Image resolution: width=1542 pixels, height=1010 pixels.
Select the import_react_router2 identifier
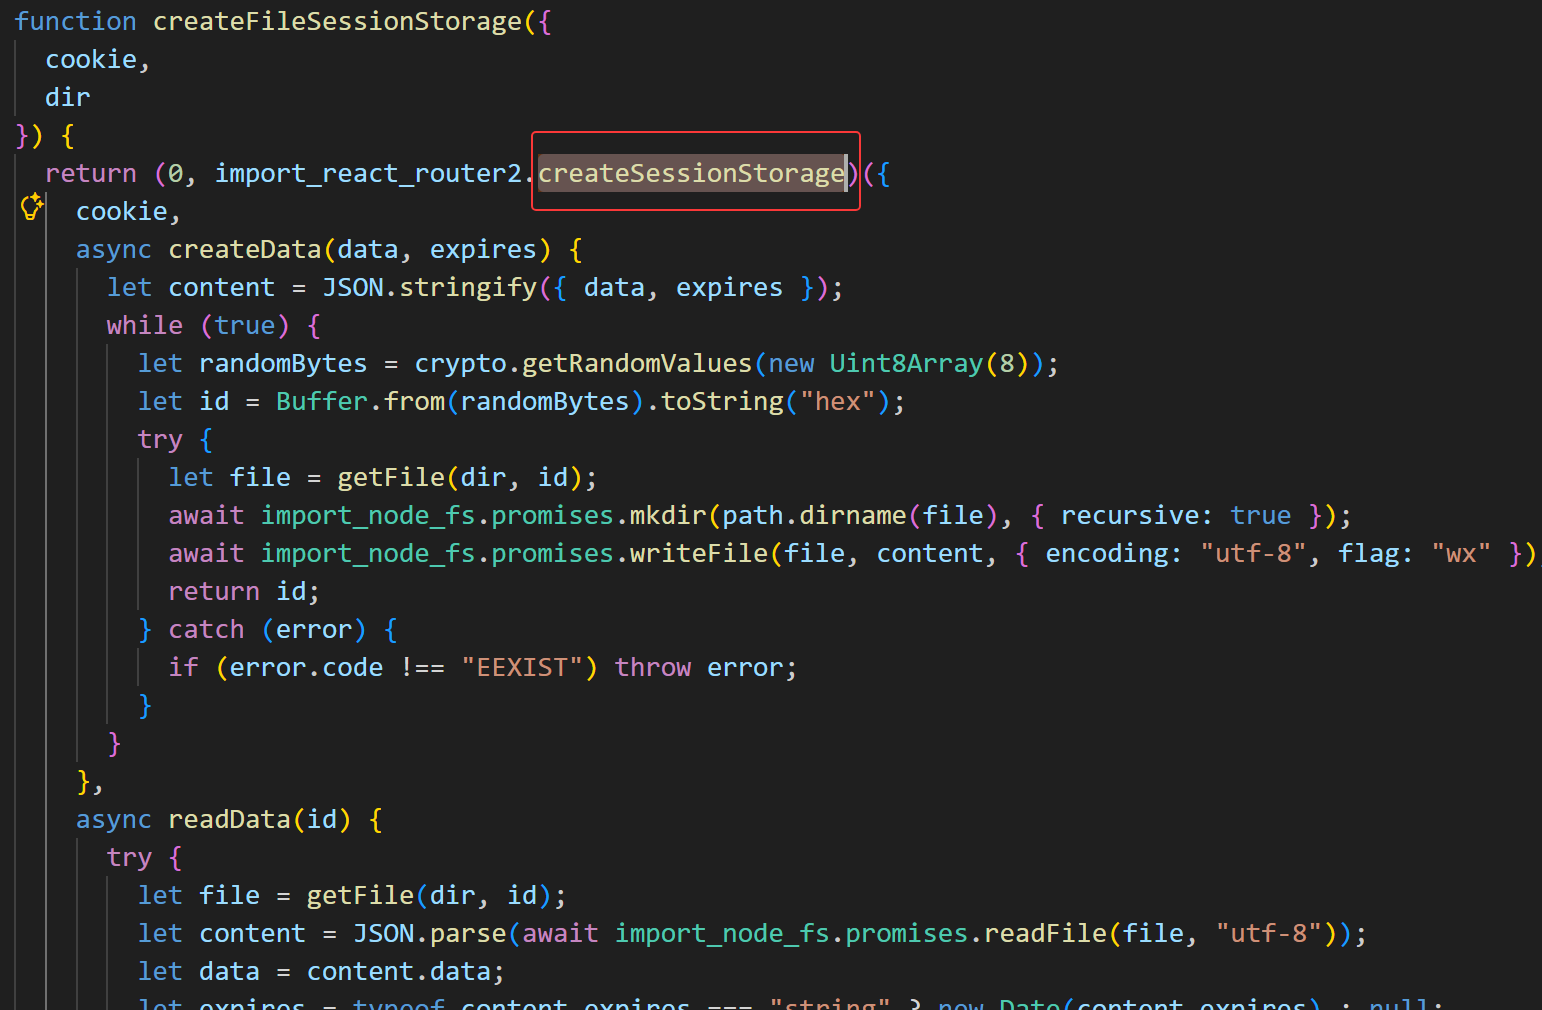tap(368, 174)
